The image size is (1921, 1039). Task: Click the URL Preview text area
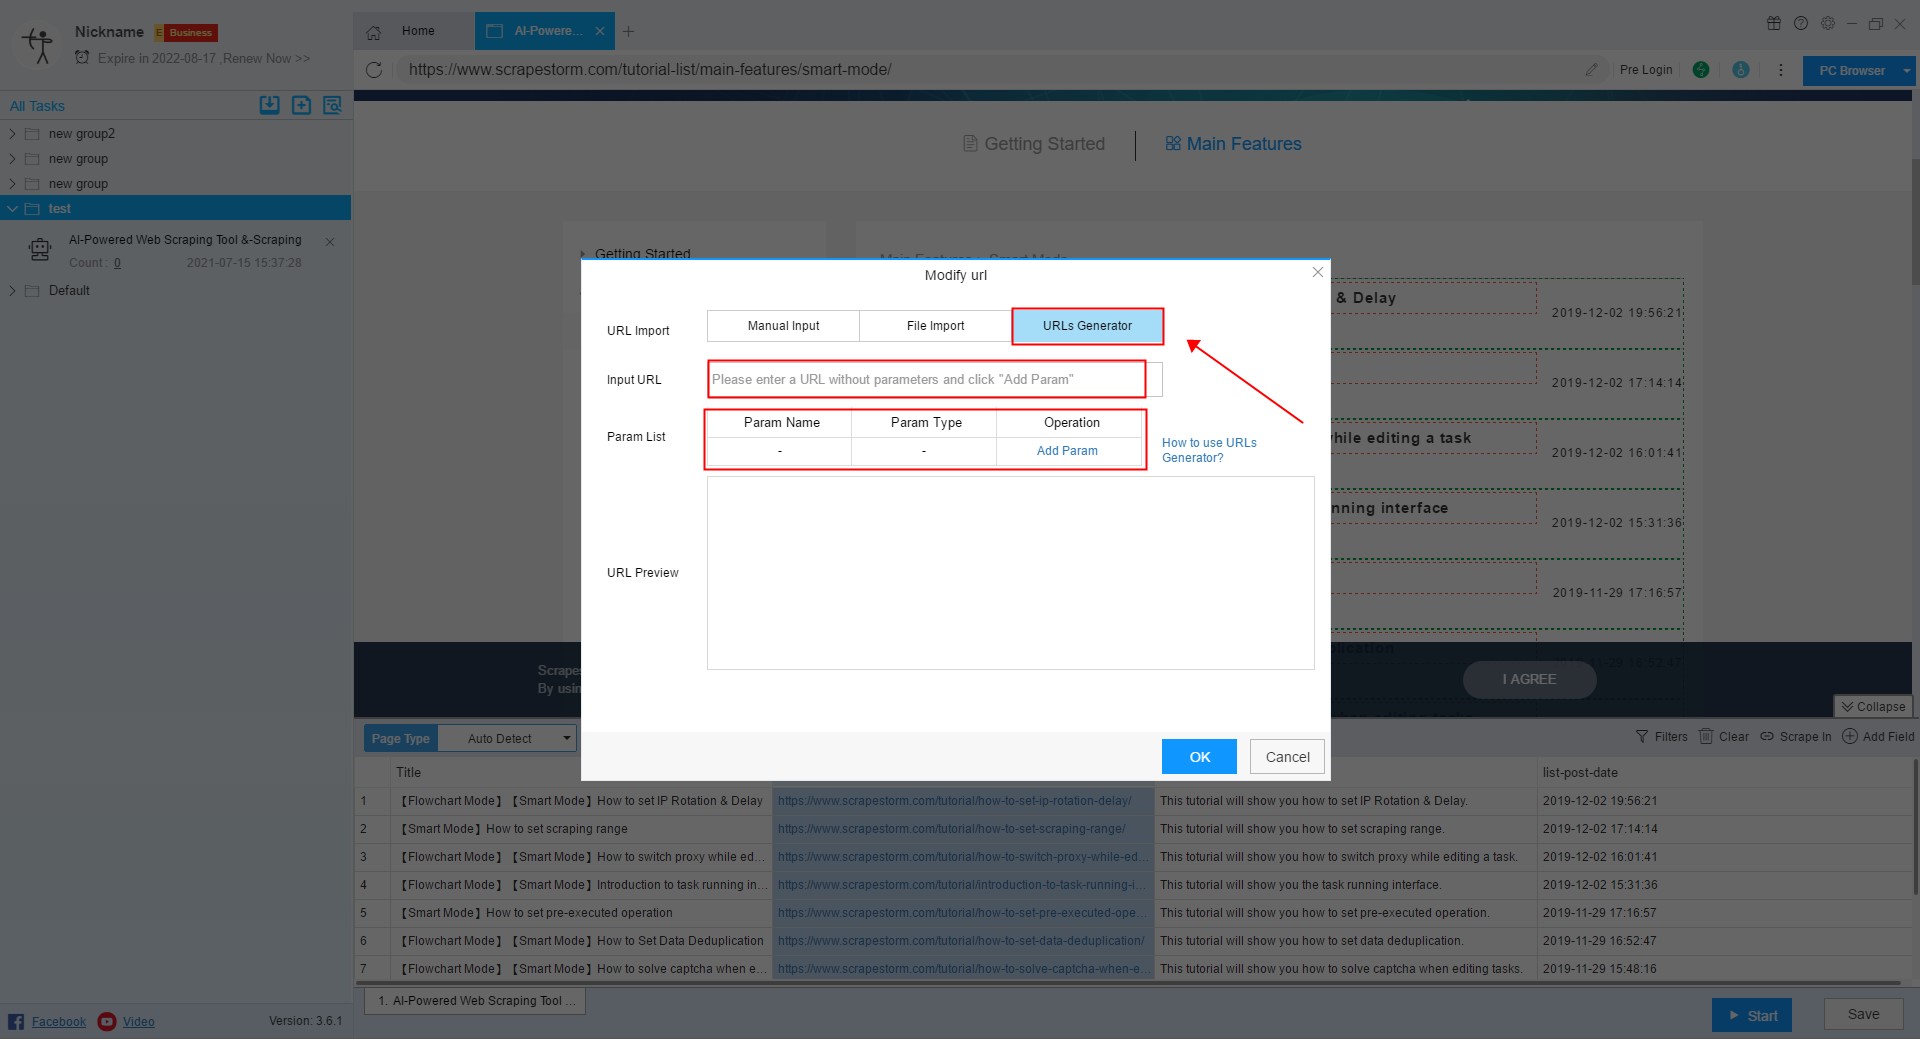[x=1010, y=573]
